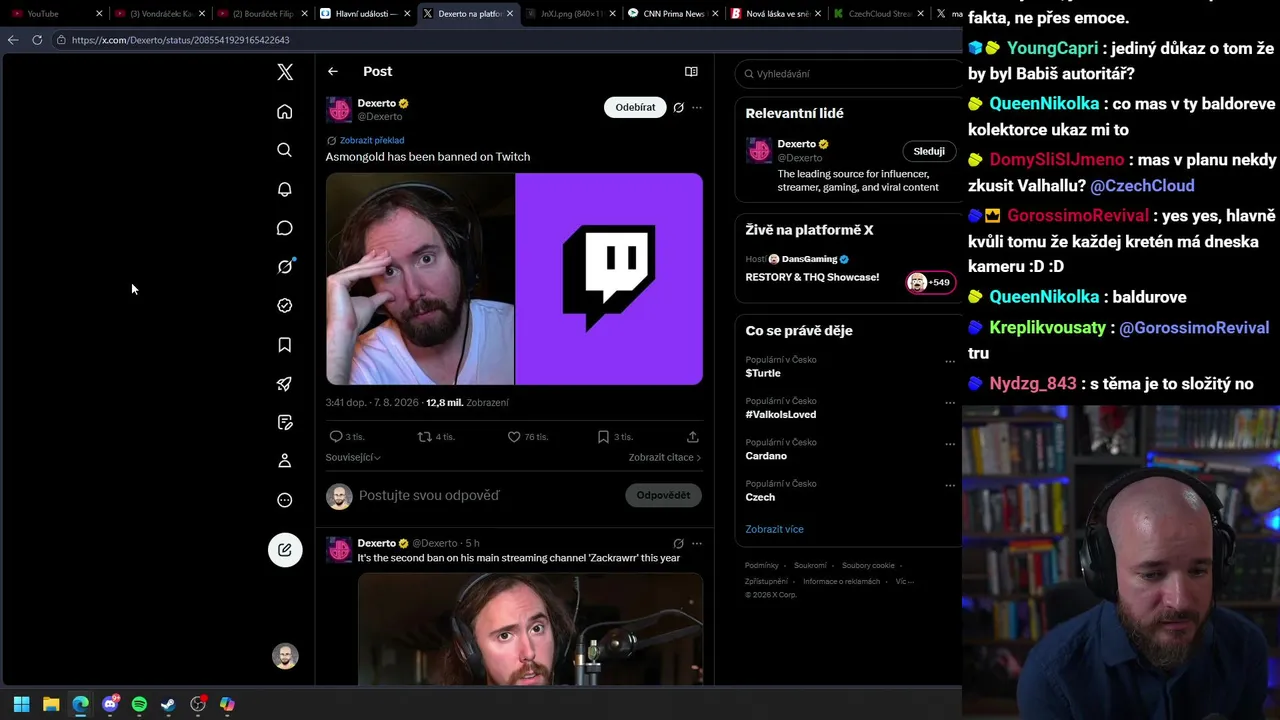The image size is (1280, 720).
Task: Click the x.com address bar URL
Action: pos(181,40)
